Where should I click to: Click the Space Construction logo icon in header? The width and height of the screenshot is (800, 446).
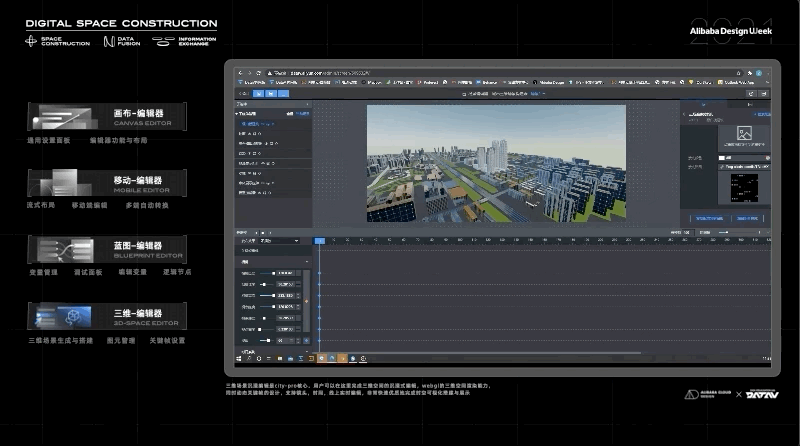coord(31,41)
